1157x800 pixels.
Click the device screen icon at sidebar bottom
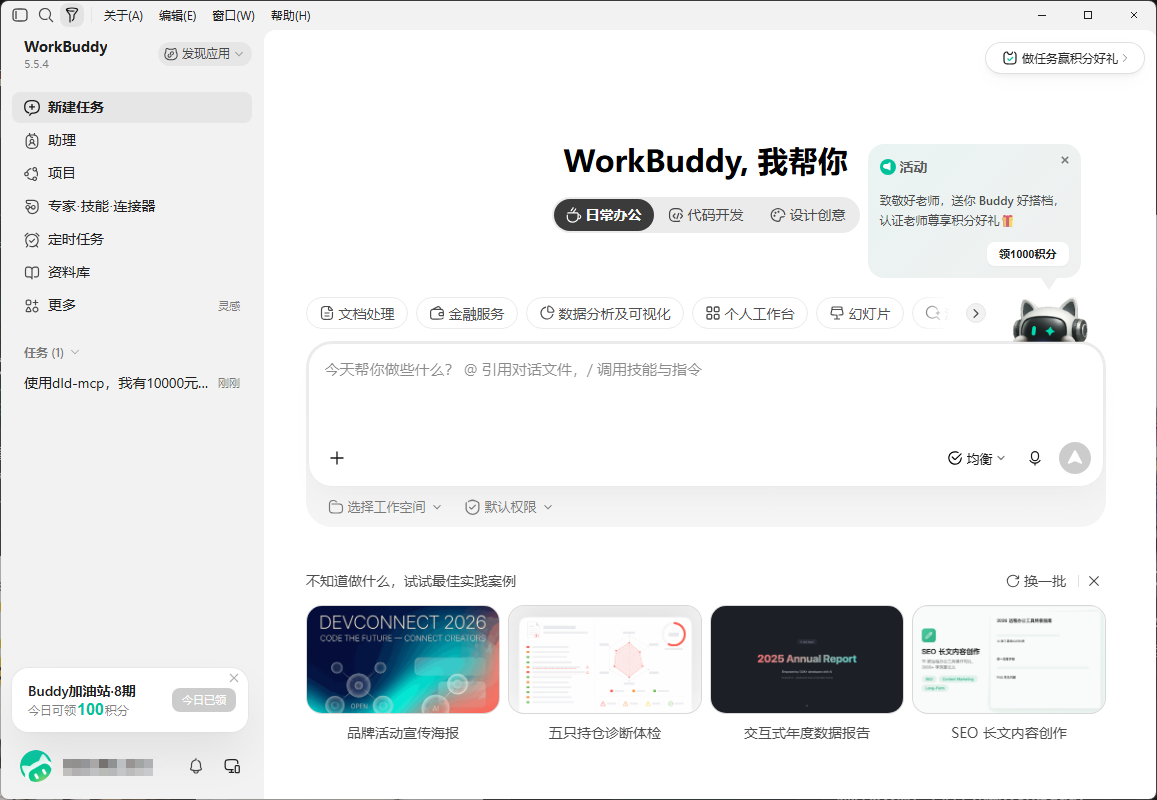[232, 766]
